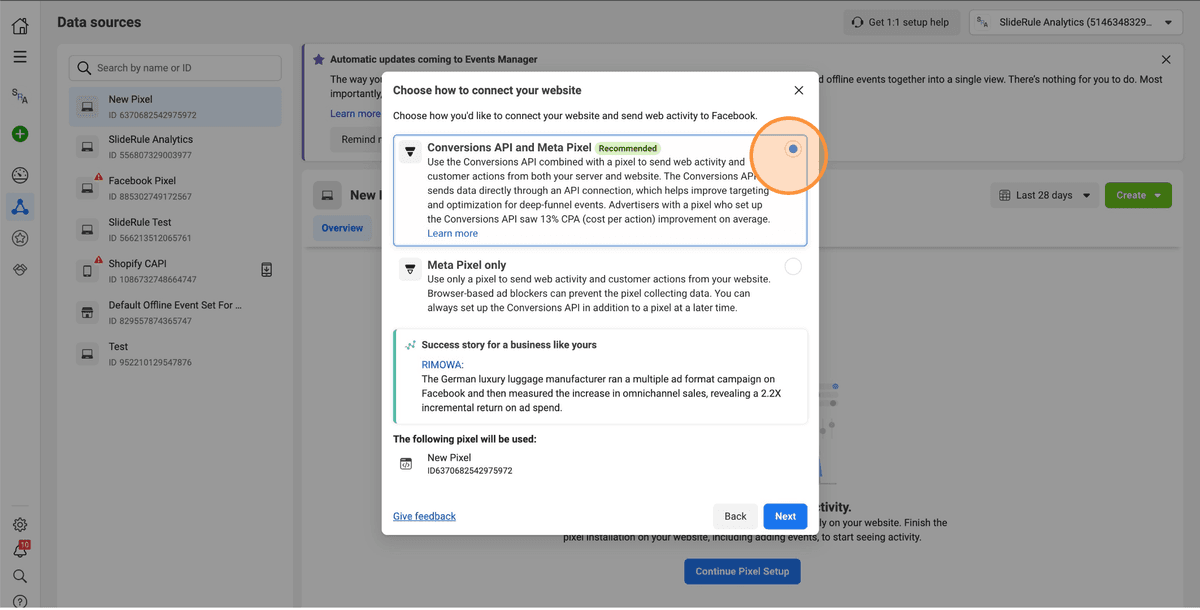Select Shopify CAPI data source
This screenshot has width=1200, height=610.
[x=175, y=271]
